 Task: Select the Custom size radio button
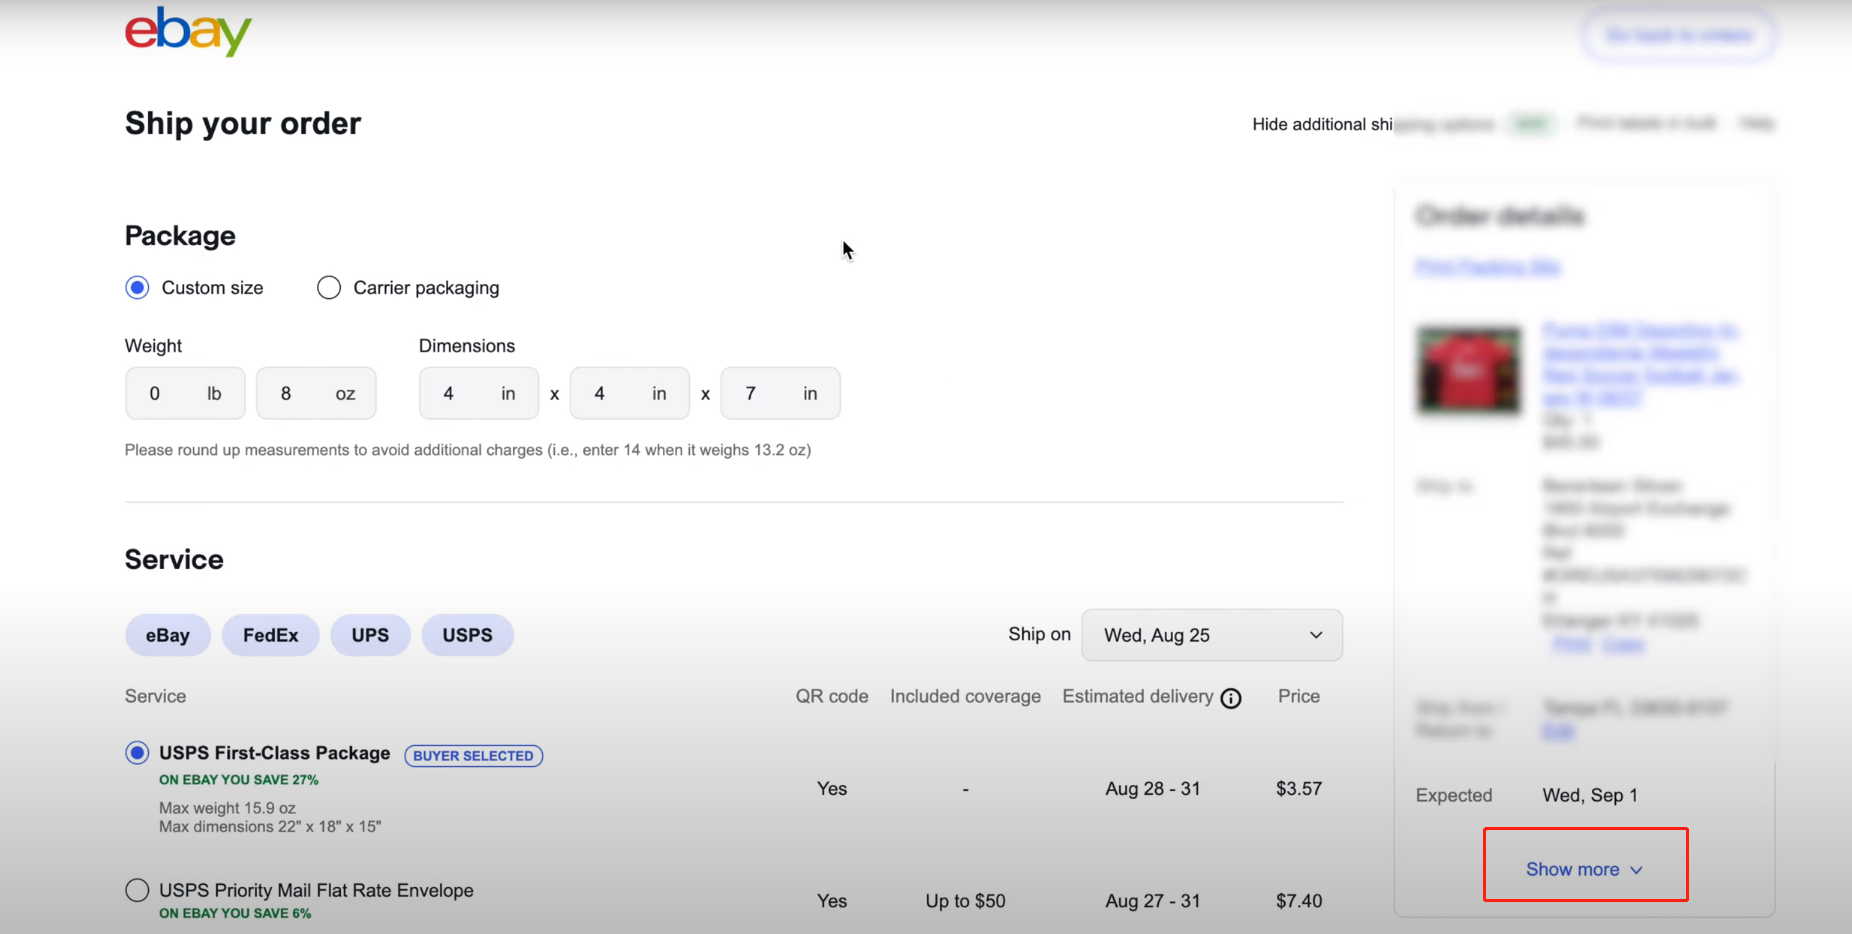pyautogui.click(x=137, y=288)
